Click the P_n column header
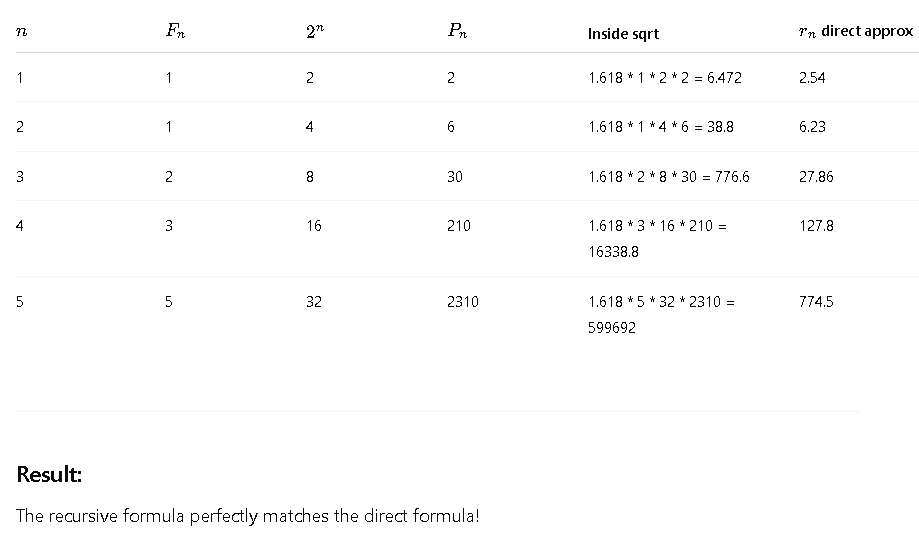Viewport: 919px width, 536px height. coord(457,30)
